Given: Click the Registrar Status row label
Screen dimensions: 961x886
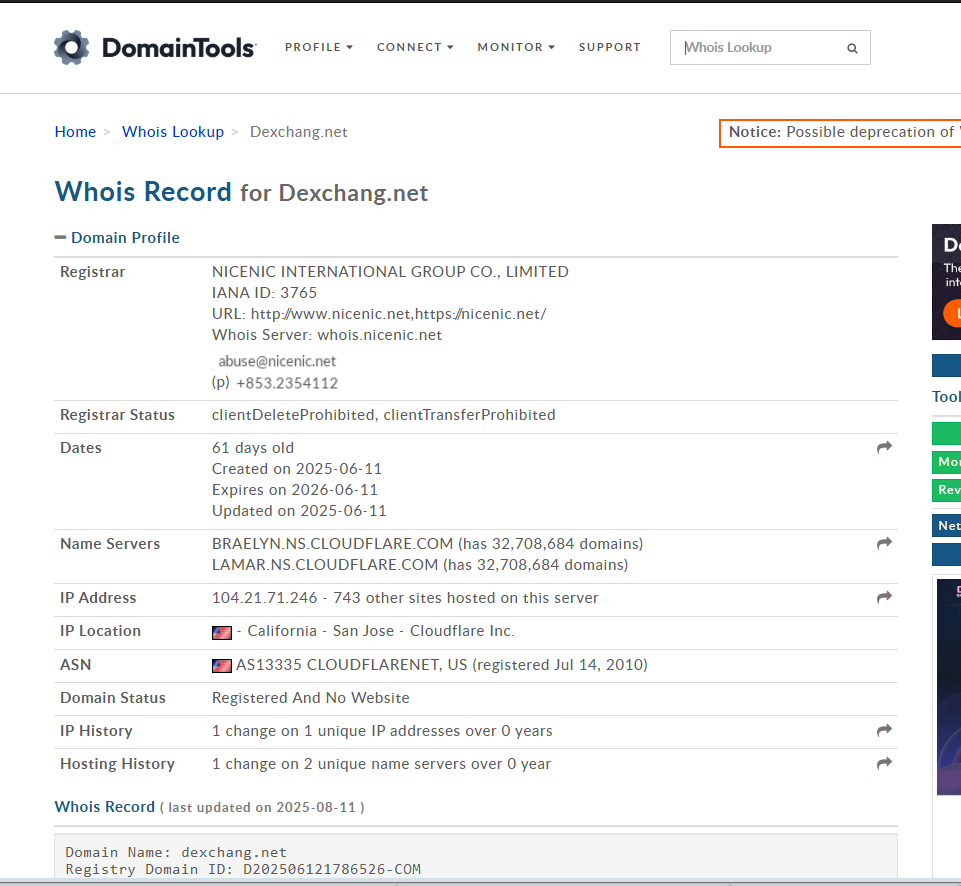Looking at the screenshot, I should (x=117, y=415).
